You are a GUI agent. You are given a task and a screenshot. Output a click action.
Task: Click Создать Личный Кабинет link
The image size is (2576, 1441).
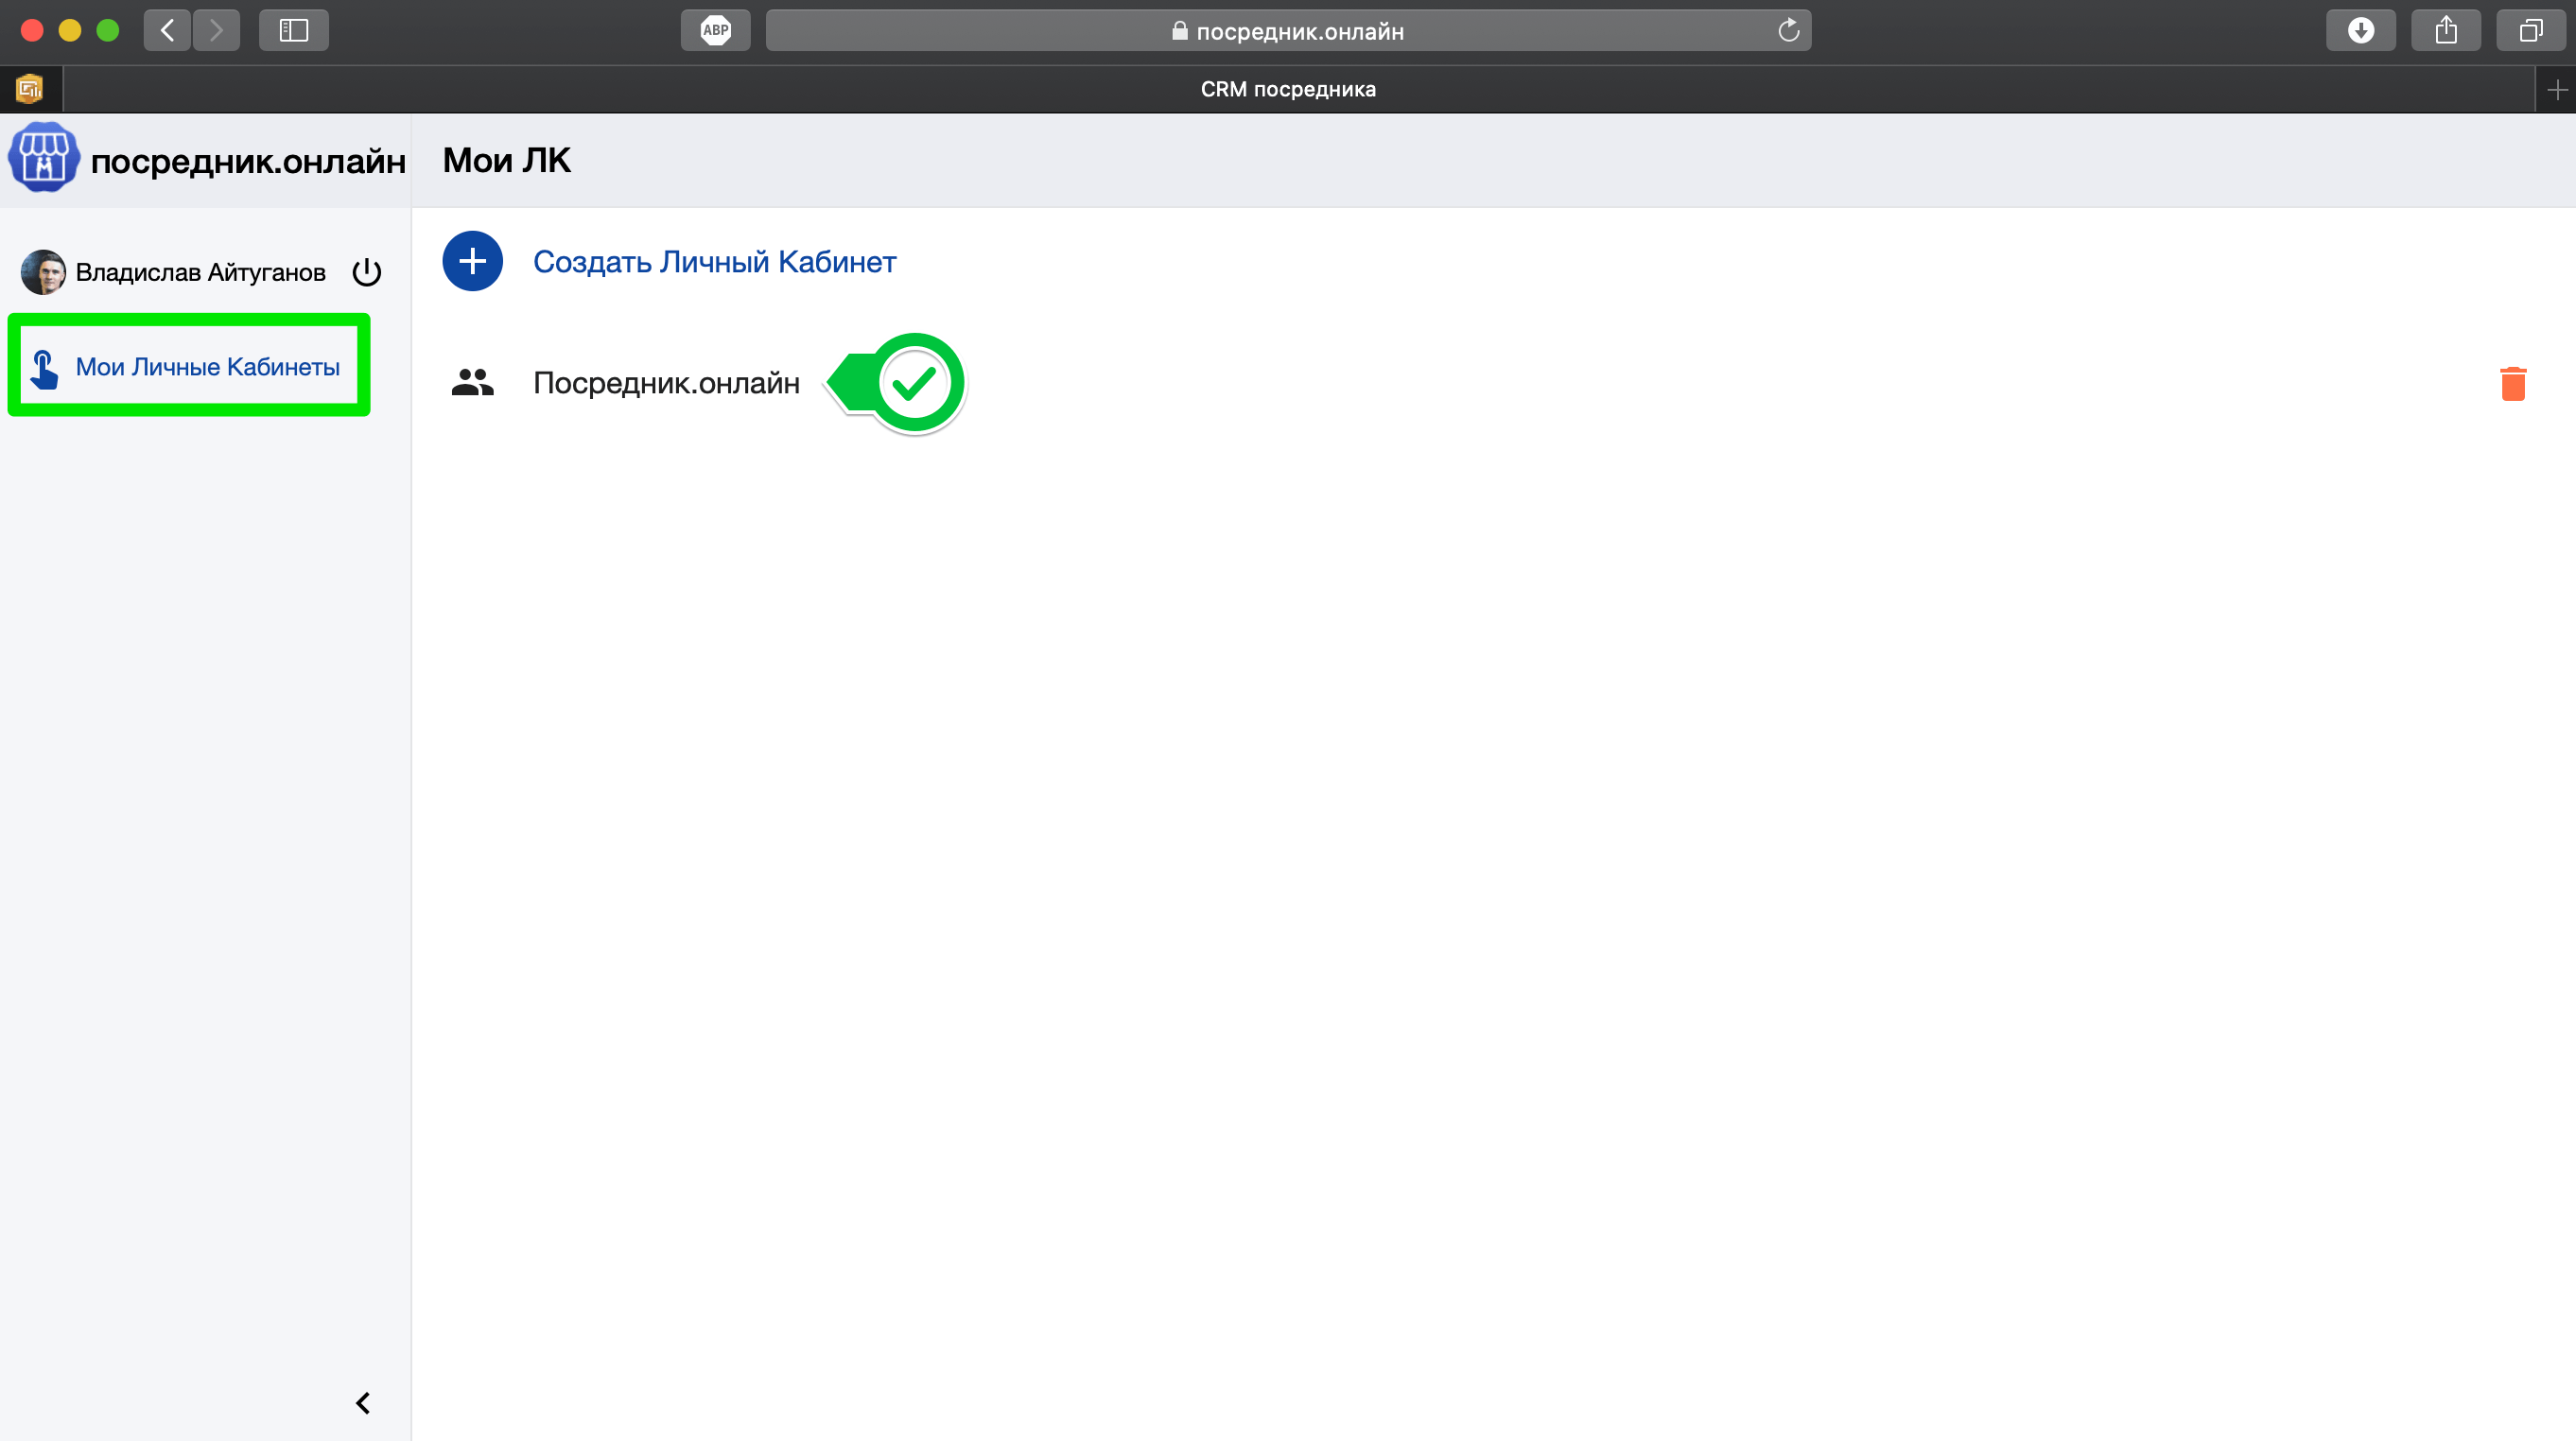point(714,262)
